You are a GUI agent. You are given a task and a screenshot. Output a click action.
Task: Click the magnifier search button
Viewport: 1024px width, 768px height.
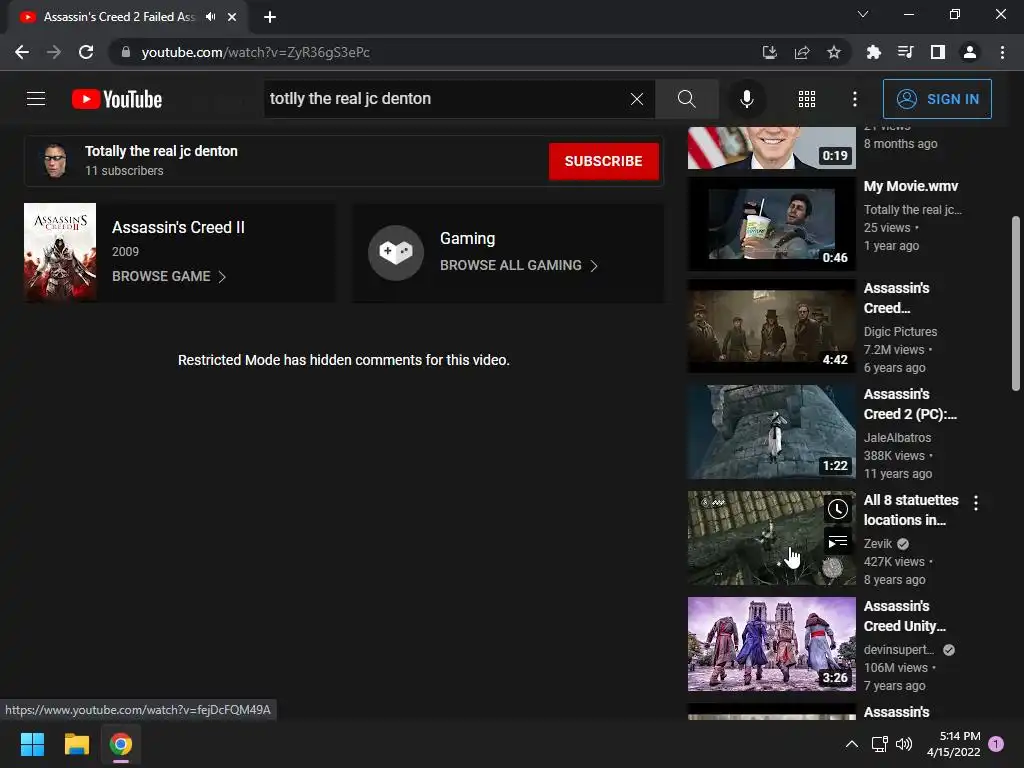coord(686,99)
